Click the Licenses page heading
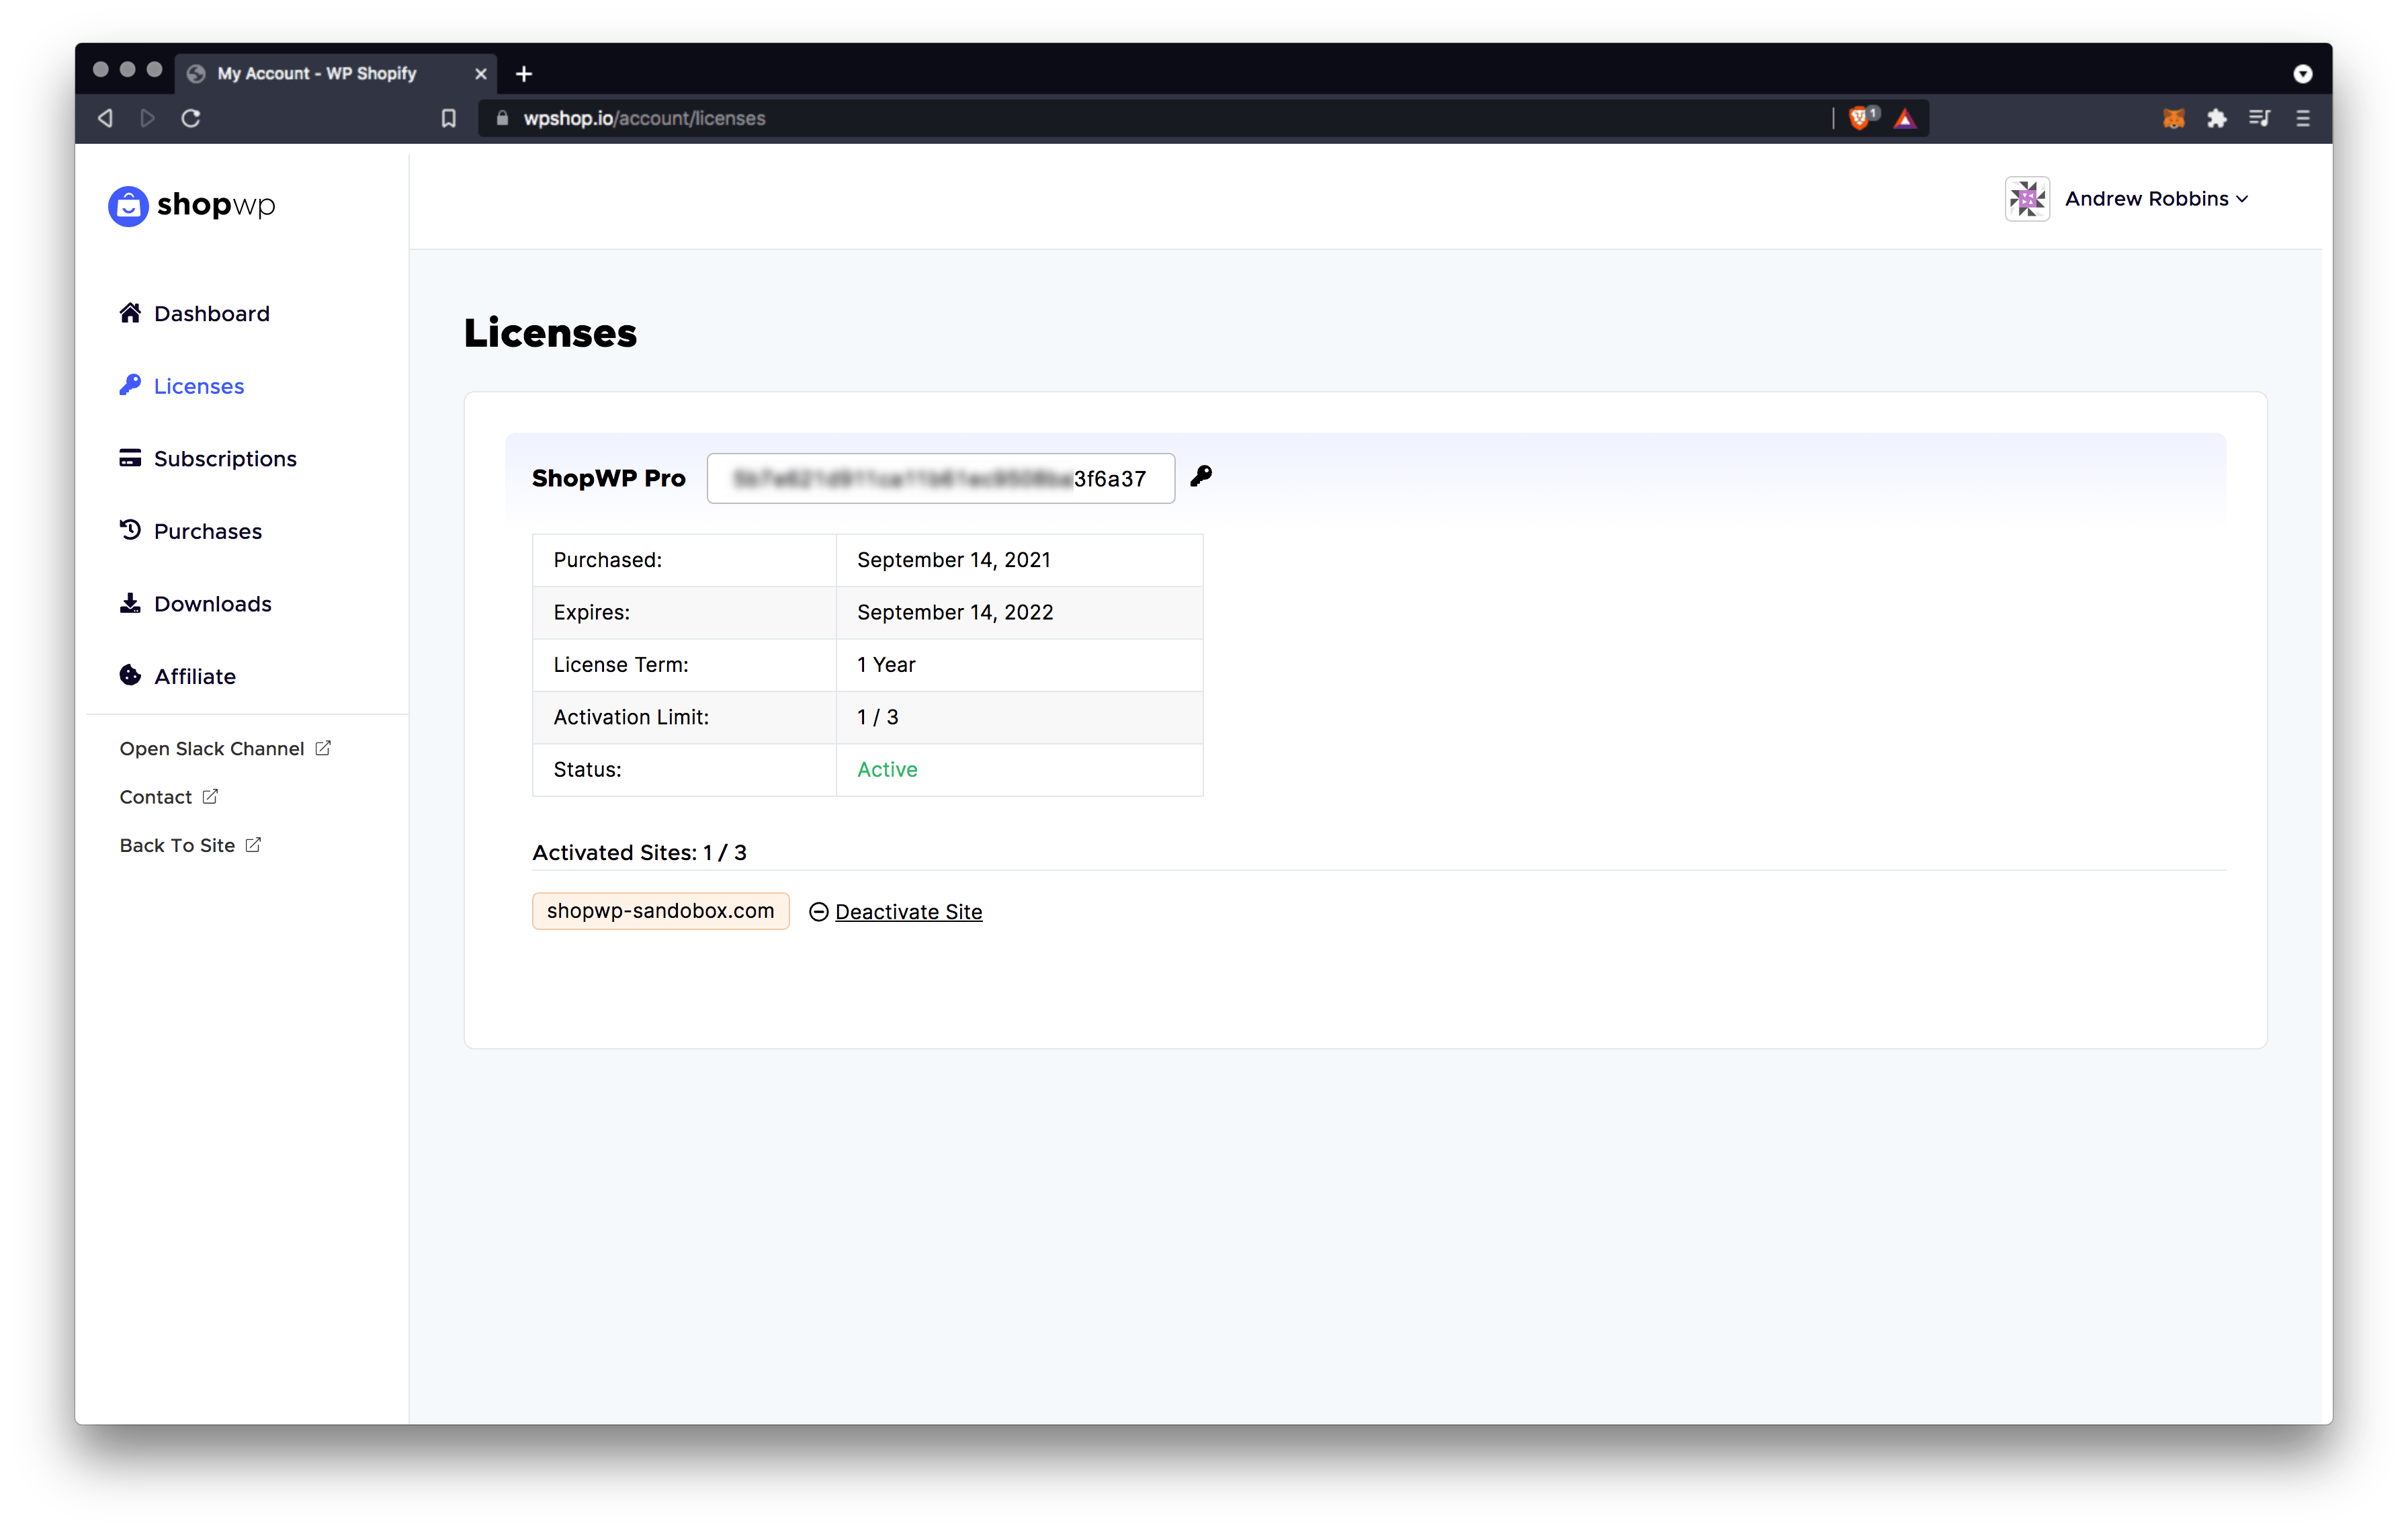 point(550,333)
